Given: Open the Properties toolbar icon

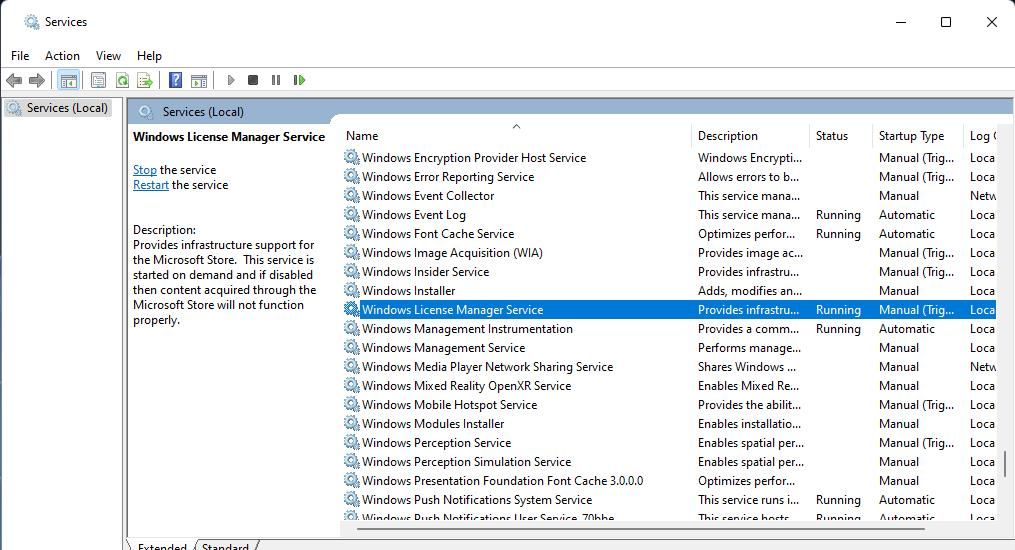Looking at the screenshot, I should pyautogui.click(x=98, y=80).
